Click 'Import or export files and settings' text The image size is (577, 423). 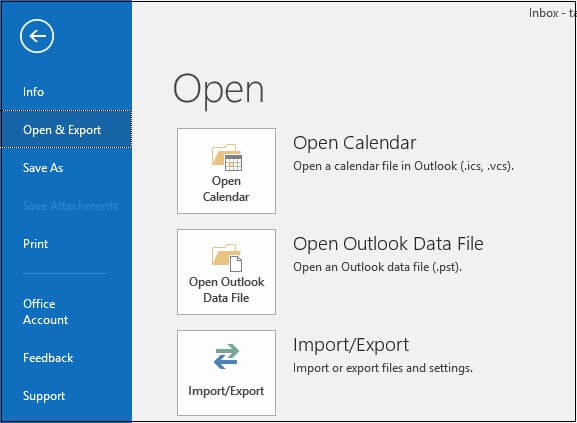(383, 368)
